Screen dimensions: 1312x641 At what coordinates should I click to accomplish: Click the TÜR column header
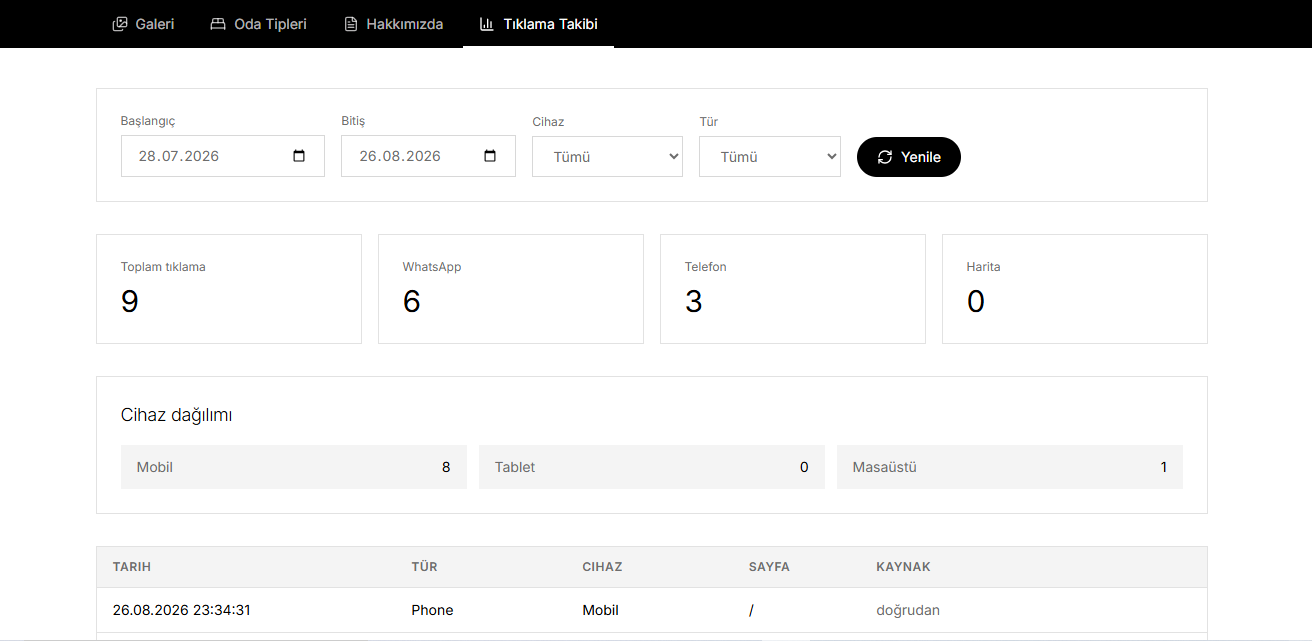tap(425, 567)
